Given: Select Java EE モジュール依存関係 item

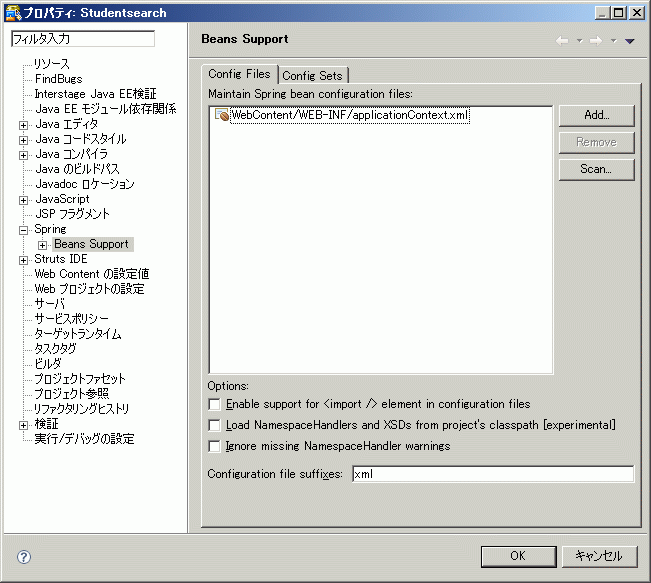Looking at the screenshot, I should click(106, 109).
